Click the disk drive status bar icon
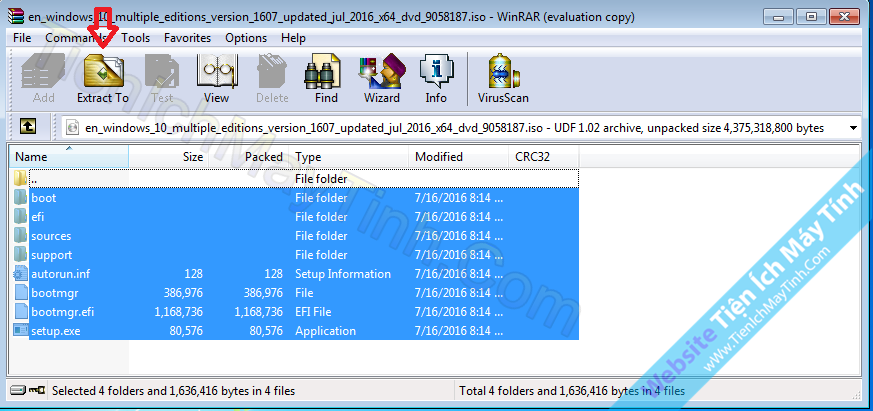The image size is (873, 411). tap(18, 390)
